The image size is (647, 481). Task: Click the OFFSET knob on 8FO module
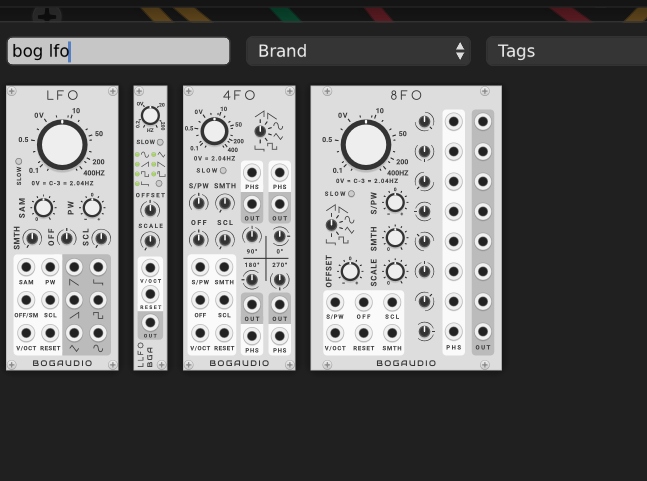[x=350, y=271]
